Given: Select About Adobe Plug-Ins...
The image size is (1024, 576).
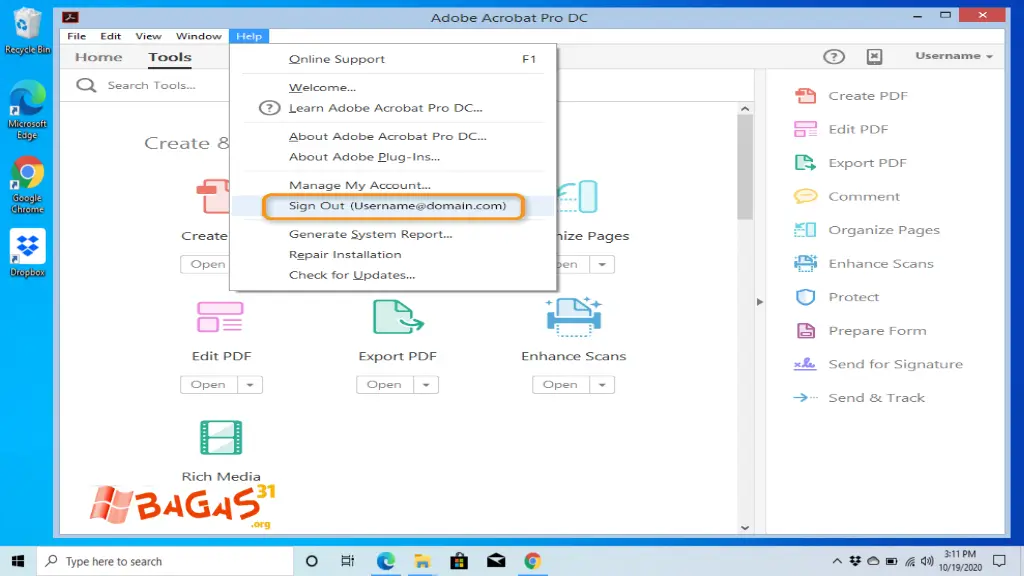Looking at the screenshot, I should coord(392,157).
